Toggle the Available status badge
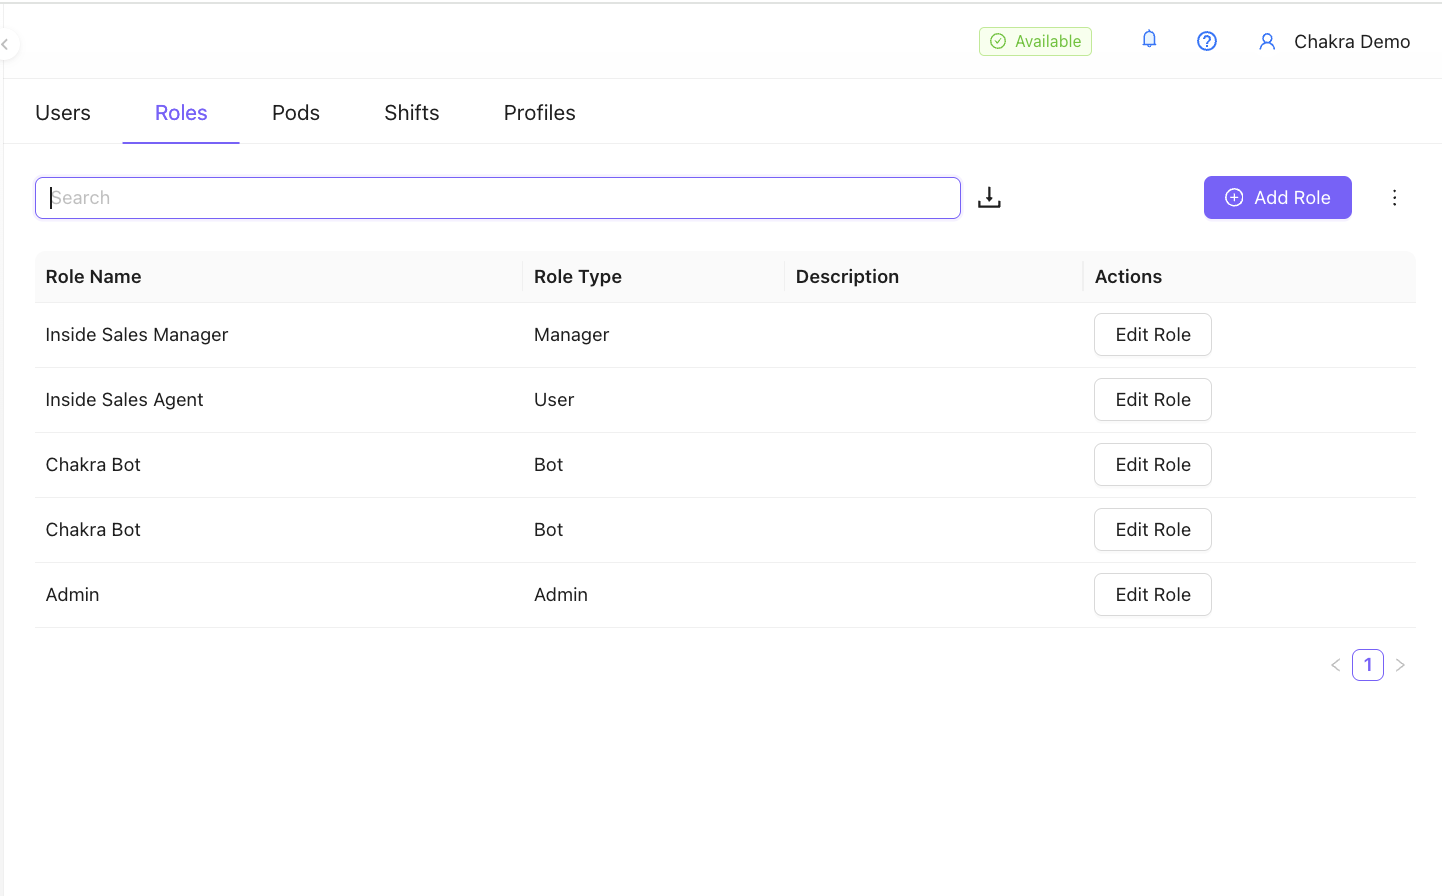1442x896 pixels. coord(1035,41)
